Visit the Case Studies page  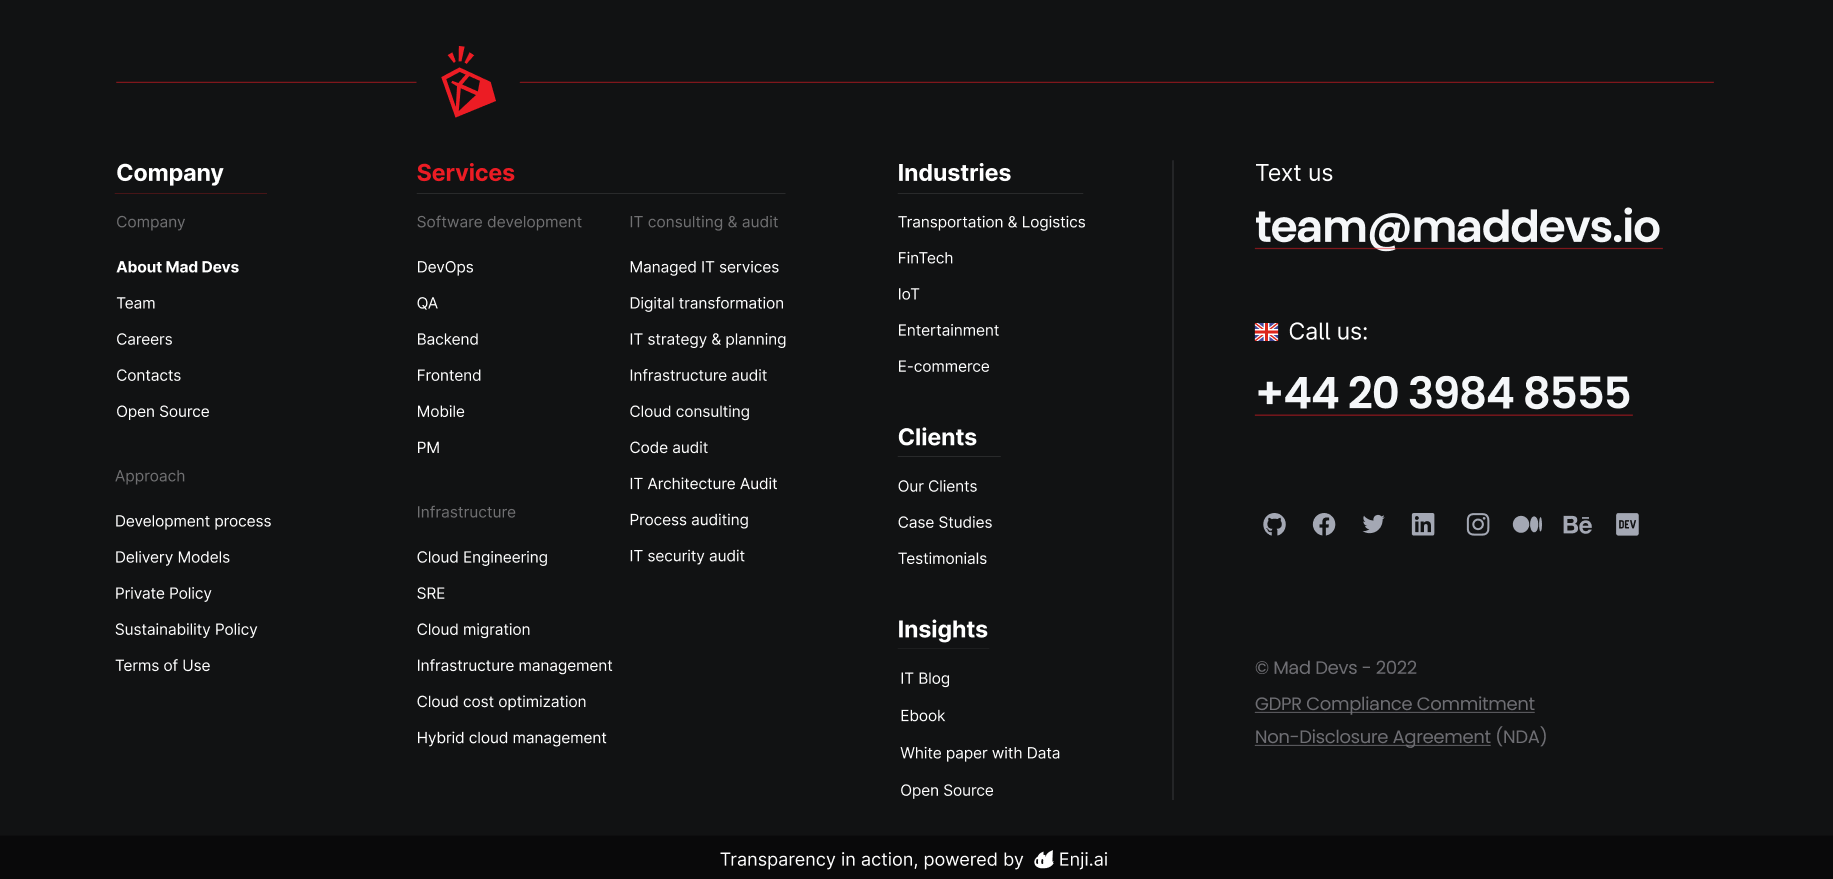click(x=944, y=522)
